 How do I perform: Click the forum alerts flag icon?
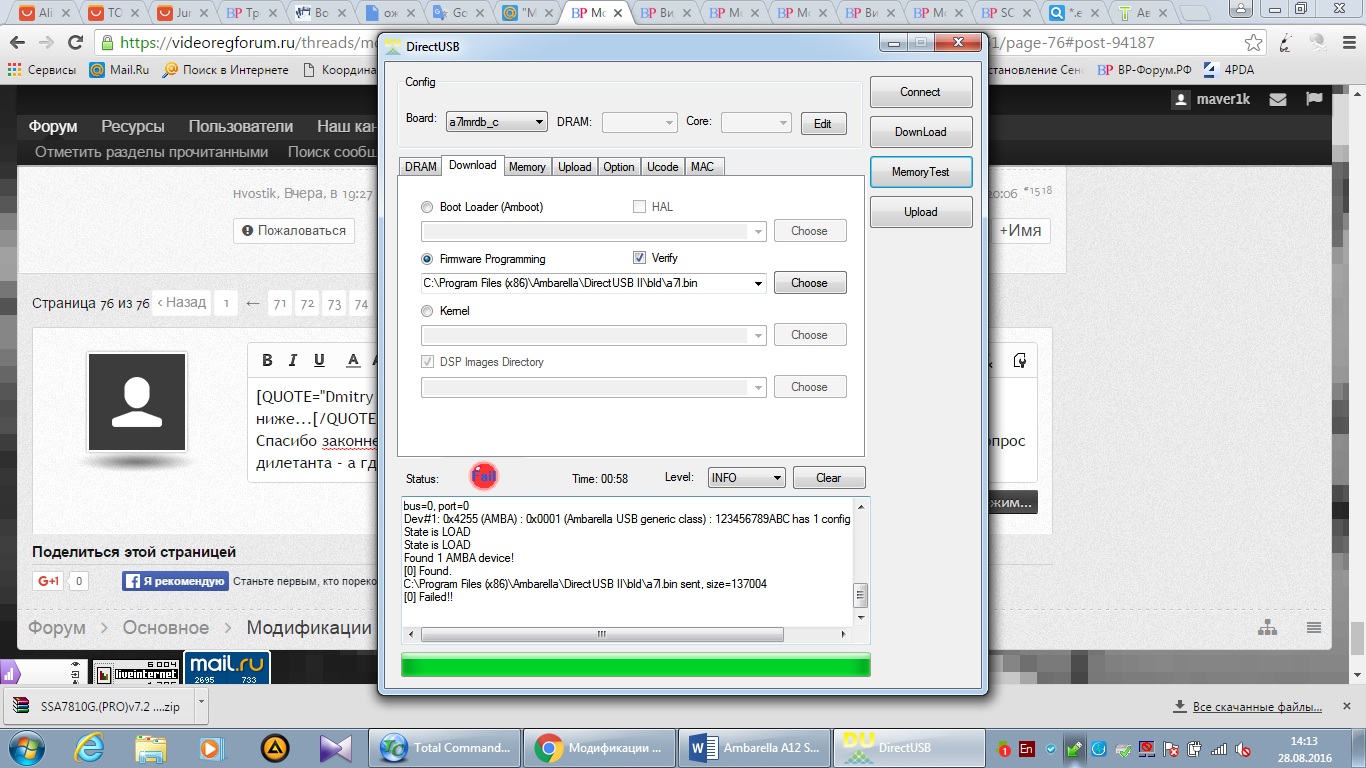(1314, 100)
